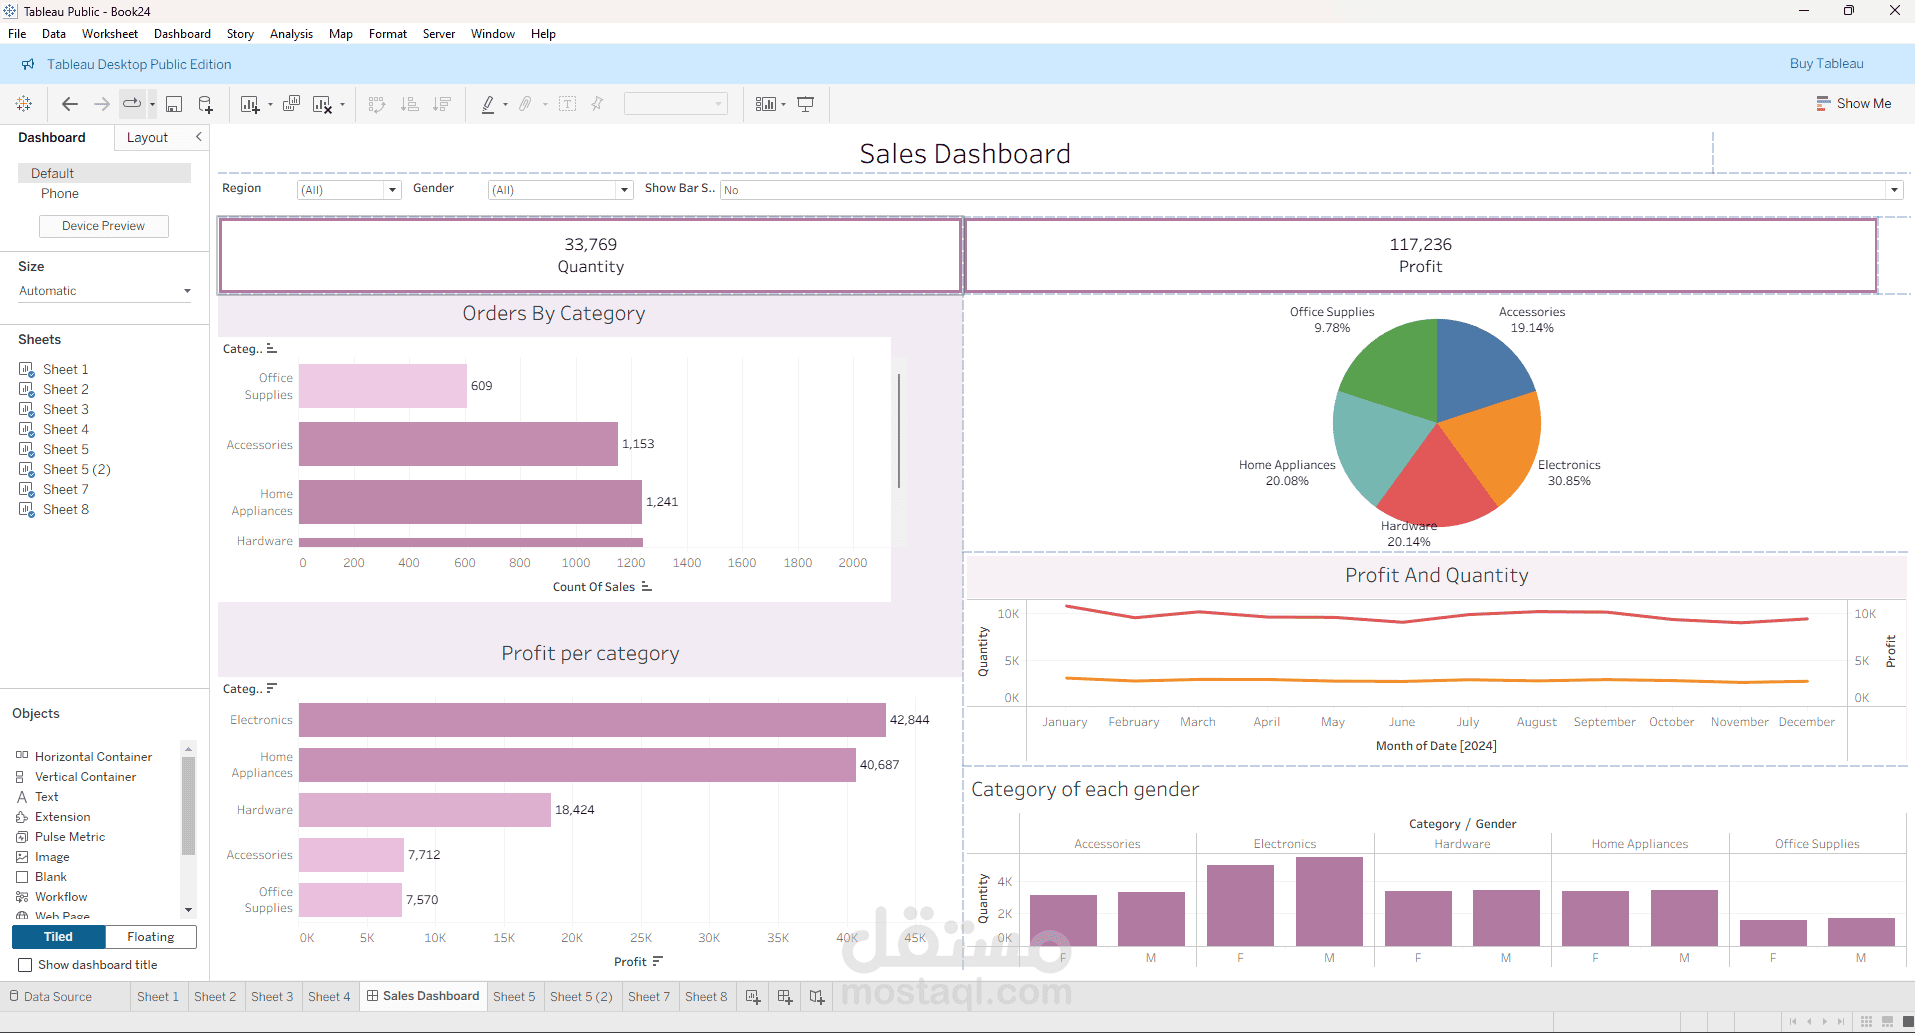Open the Analysis menu
1915x1033 pixels.
291,34
